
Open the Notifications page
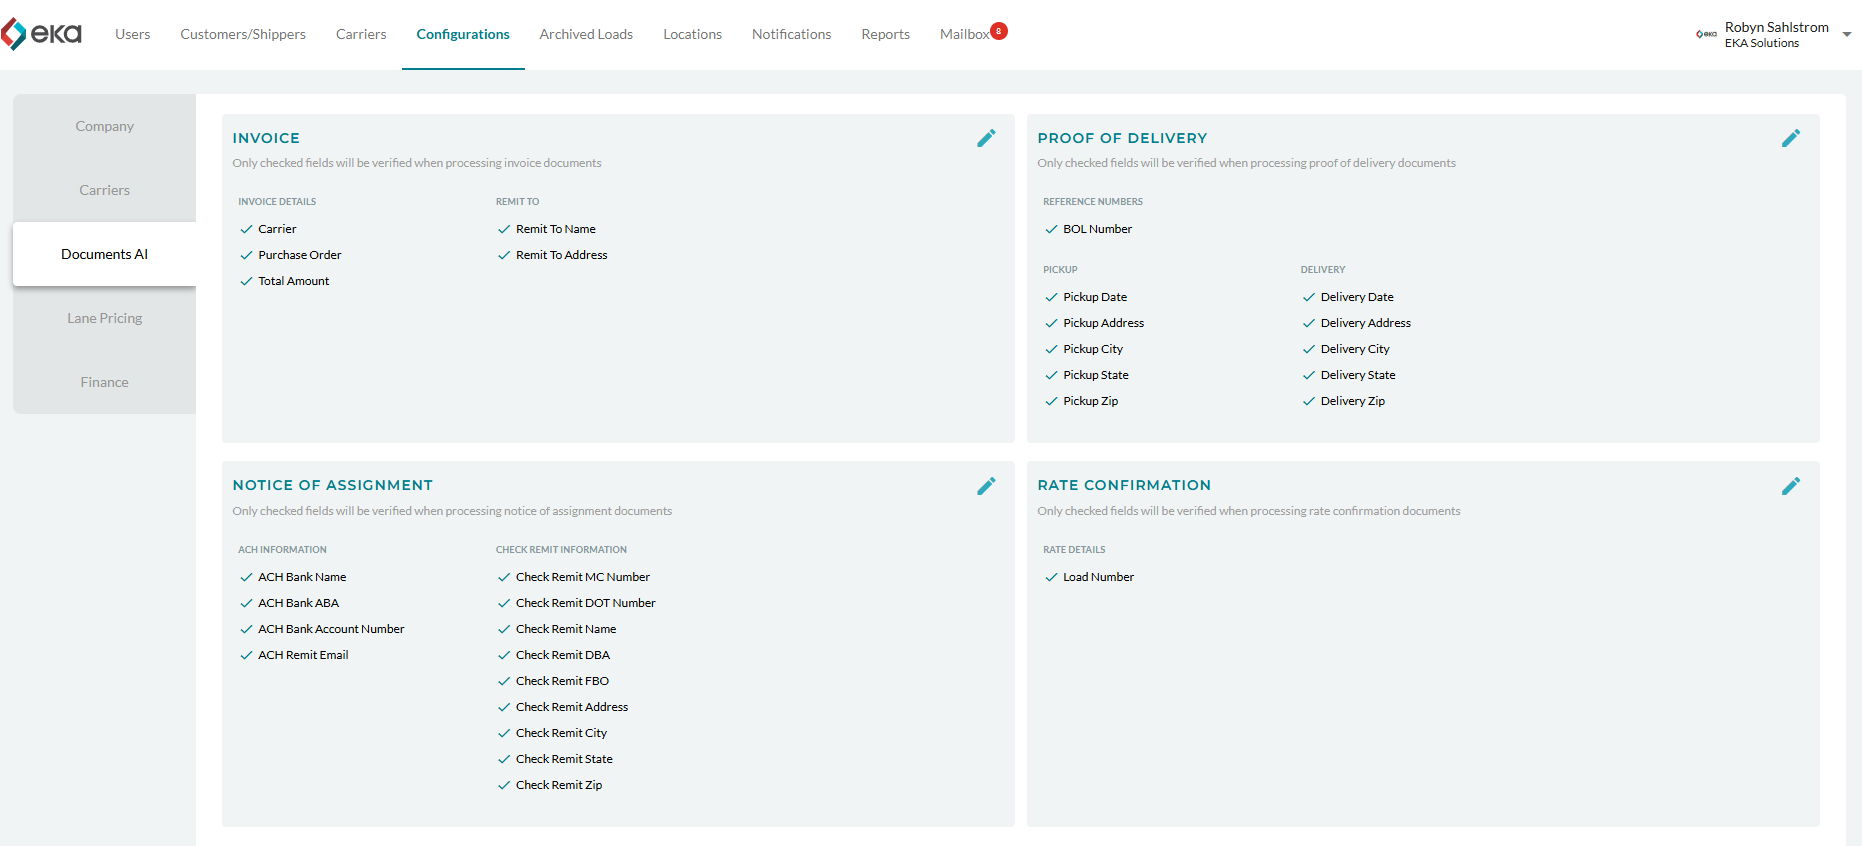click(792, 34)
